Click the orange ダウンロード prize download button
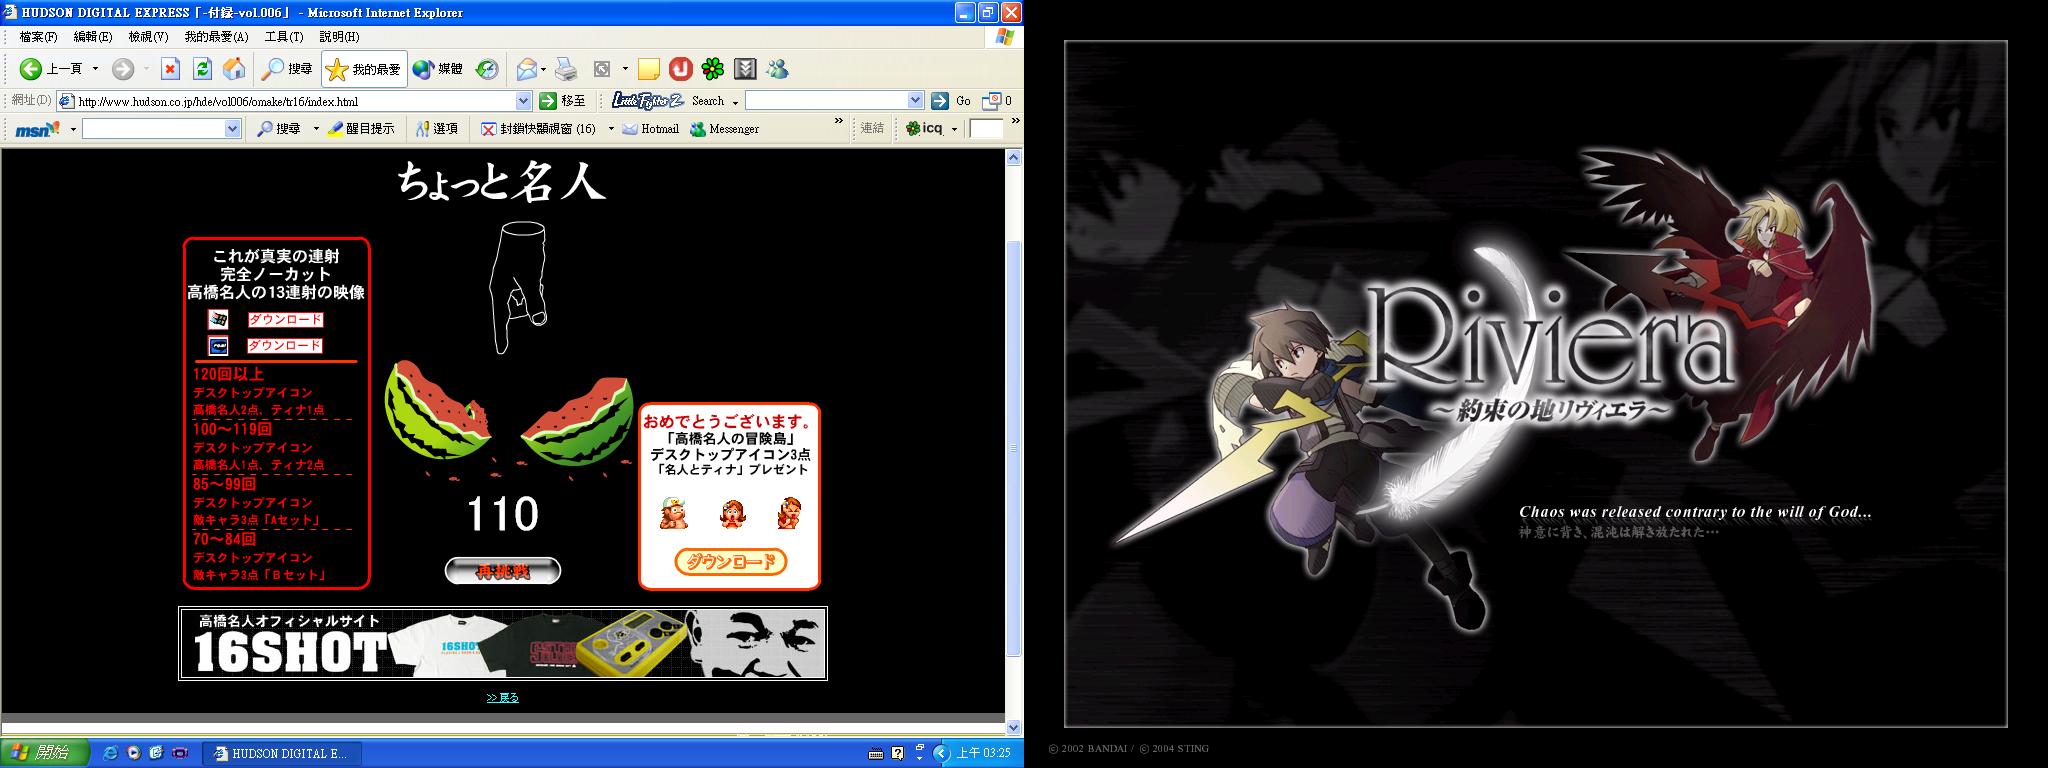Image resolution: width=2048 pixels, height=768 pixels. pyautogui.click(x=730, y=561)
